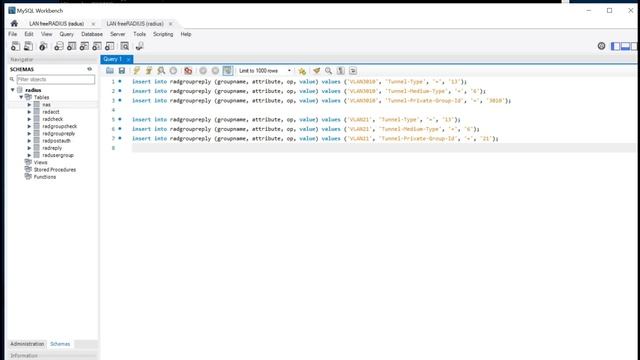Create a new schema from toolbar
640x360 pixels.
click(59, 46)
